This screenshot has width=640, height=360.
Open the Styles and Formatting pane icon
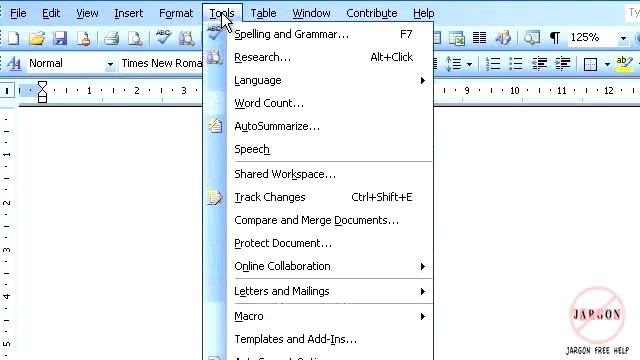14,64
